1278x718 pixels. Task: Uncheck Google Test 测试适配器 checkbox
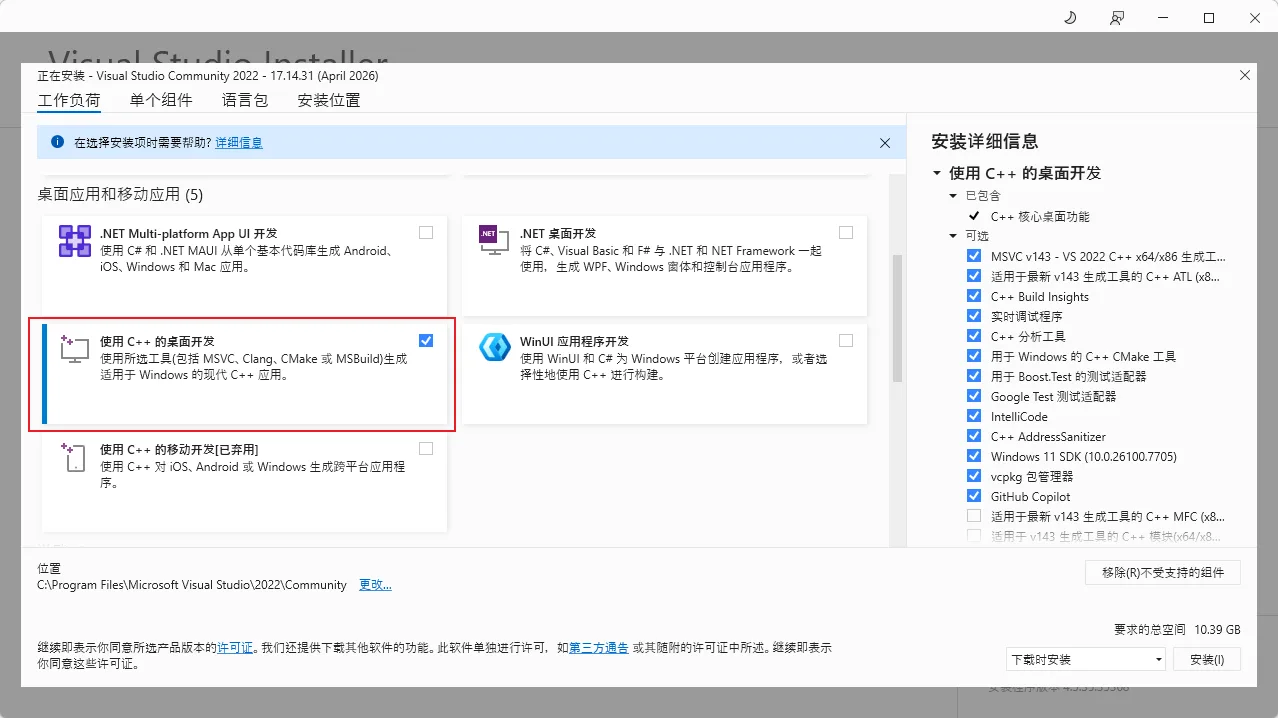pyautogui.click(x=974, y=396)
